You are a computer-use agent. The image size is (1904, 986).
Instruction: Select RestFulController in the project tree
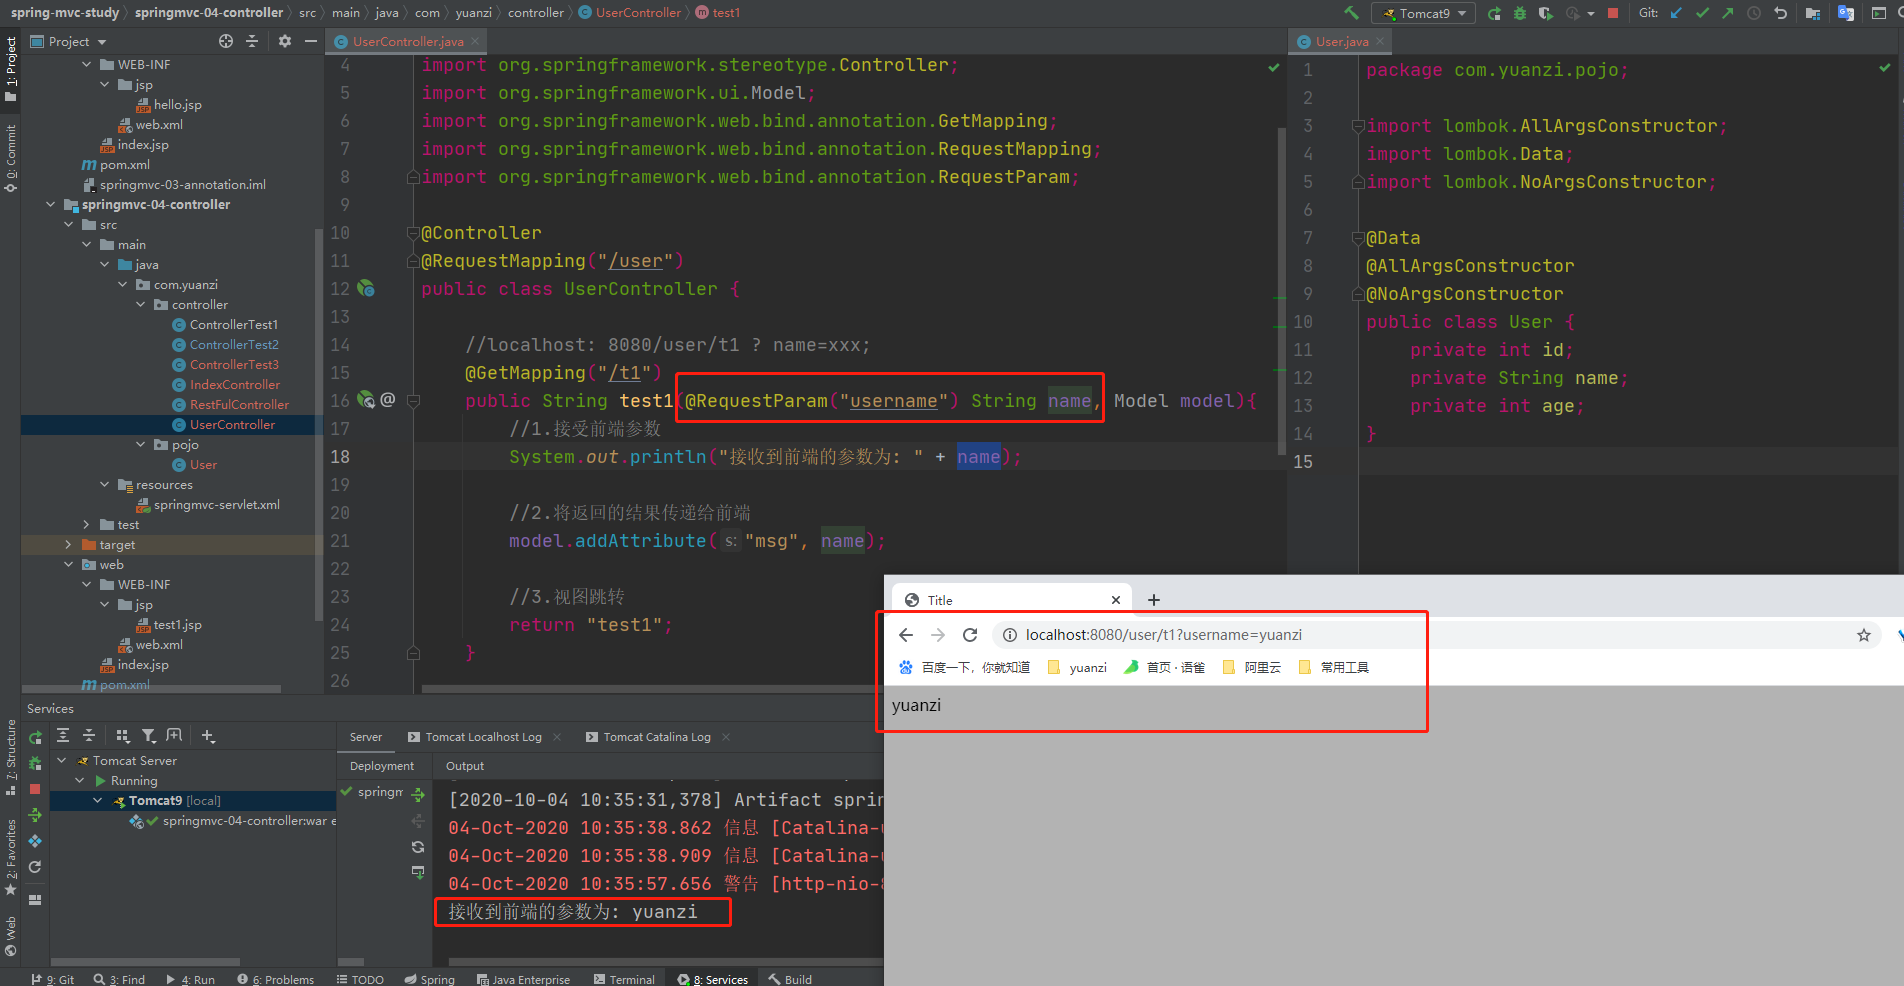239,405
